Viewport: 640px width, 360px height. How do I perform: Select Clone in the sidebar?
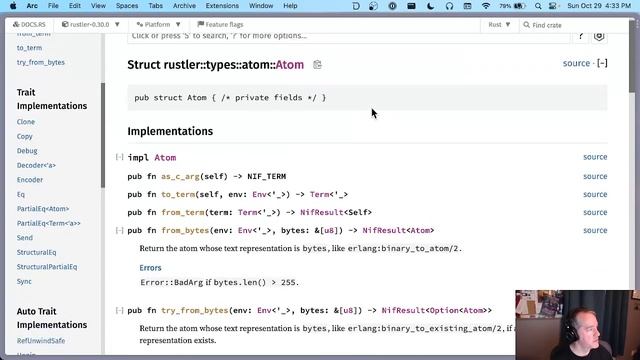[x=26, y=122]
